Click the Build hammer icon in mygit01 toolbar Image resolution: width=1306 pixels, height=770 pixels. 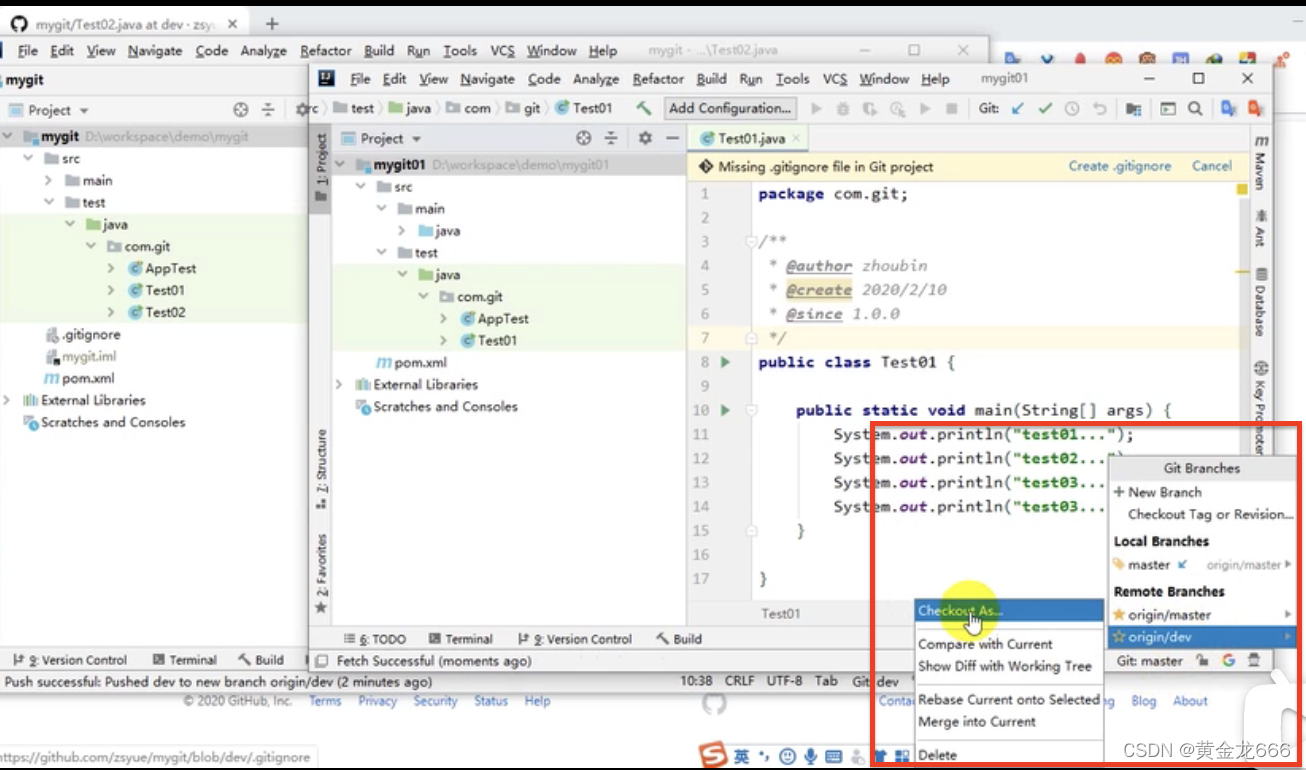coord(644,108)
